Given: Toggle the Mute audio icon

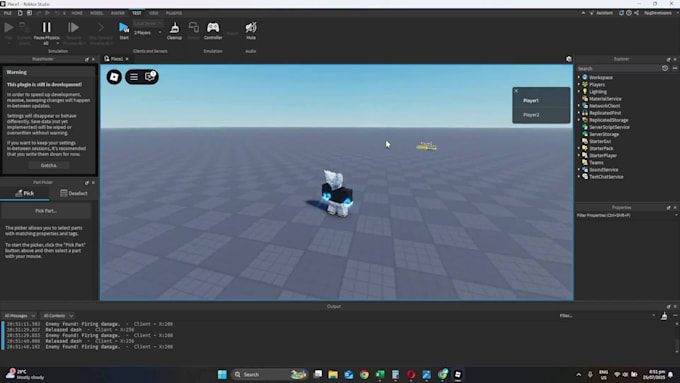Looking at the screenshot, I should 251,30.
